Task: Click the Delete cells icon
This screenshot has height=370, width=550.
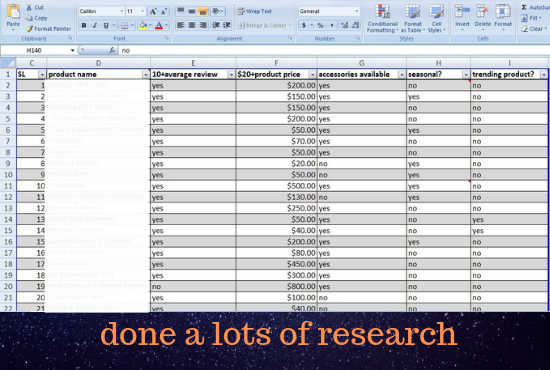Action: [483, 12]
